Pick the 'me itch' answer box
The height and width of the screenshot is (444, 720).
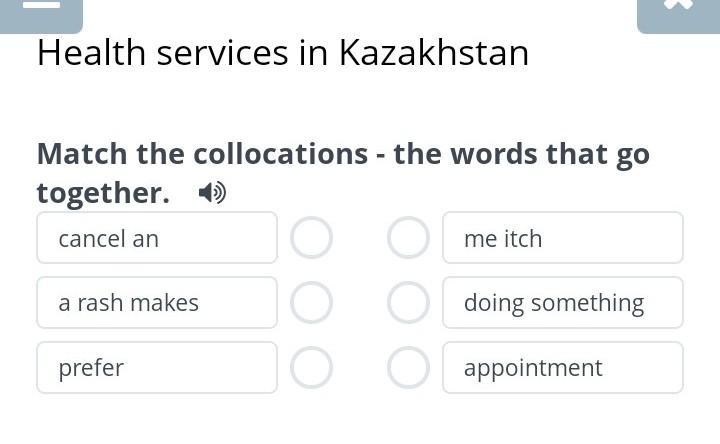(x=563, y=238)
